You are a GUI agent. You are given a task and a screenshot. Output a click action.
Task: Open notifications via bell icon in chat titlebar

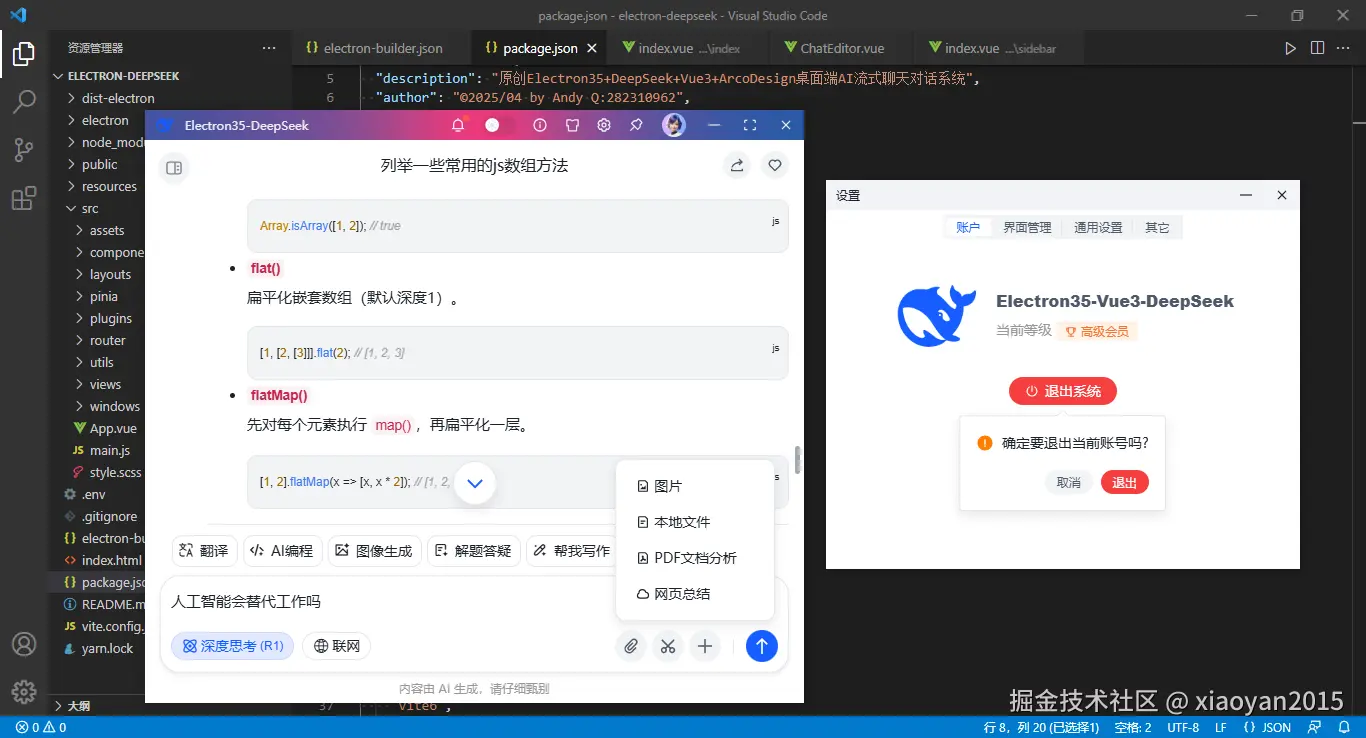[458, 124]
